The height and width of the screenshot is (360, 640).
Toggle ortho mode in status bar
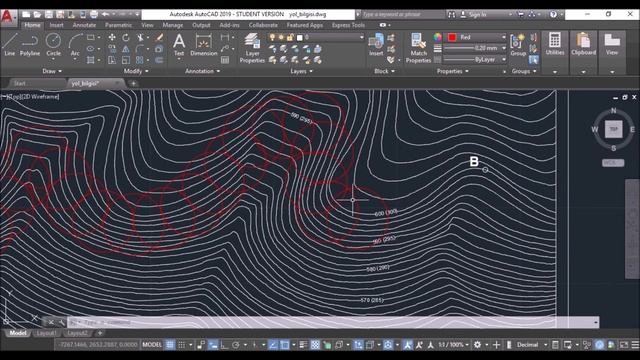tap(224, 345)
